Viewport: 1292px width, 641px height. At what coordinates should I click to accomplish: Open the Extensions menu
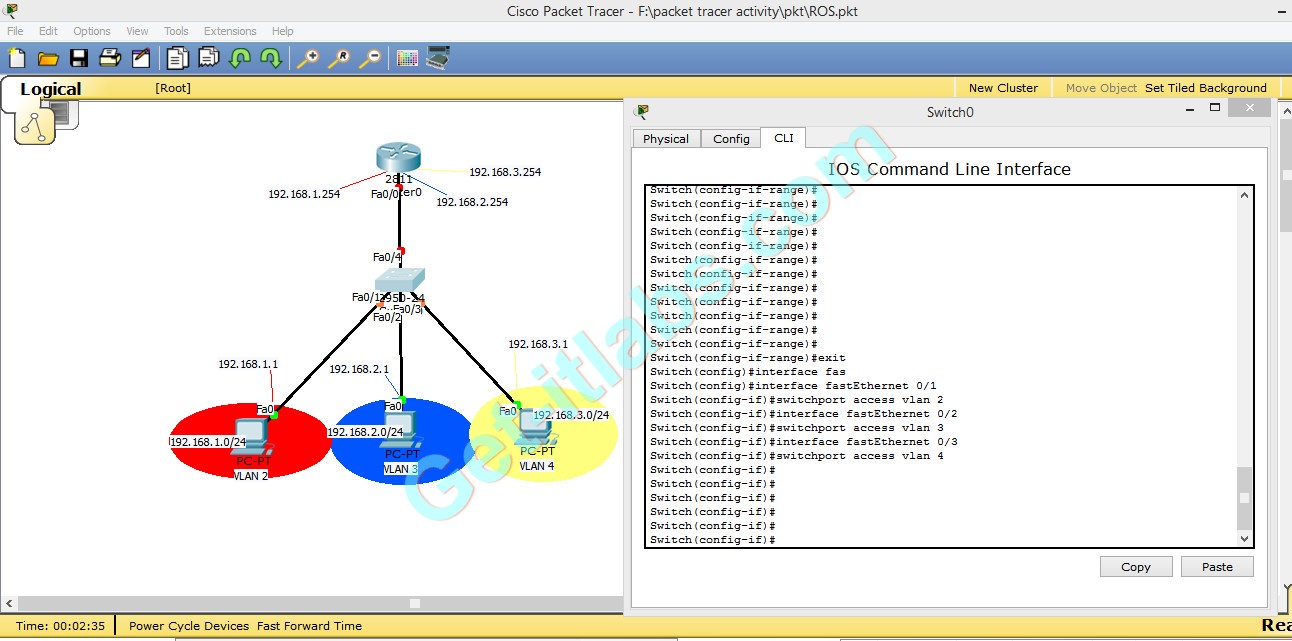tap(230, 31)
